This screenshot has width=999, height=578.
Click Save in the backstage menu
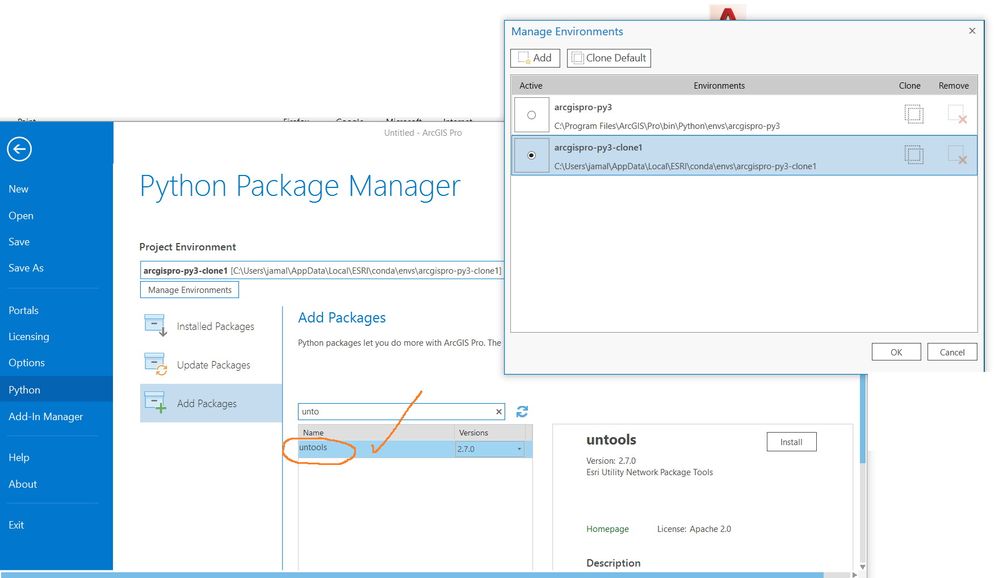coord(19,242)
